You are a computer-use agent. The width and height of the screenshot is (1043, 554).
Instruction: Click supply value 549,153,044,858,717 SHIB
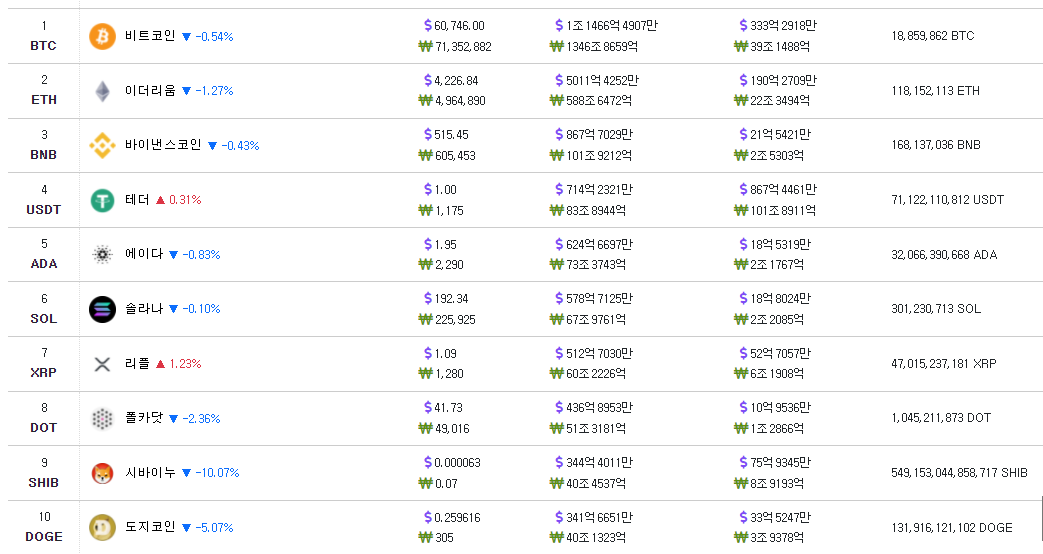(959, 473)
